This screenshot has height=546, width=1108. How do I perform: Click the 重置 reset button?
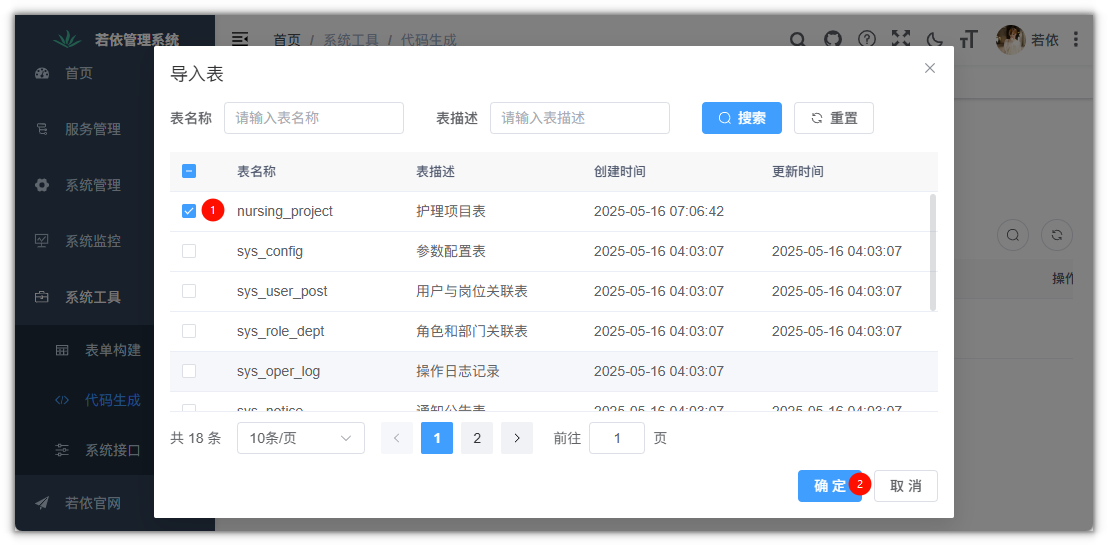(834, 118)
